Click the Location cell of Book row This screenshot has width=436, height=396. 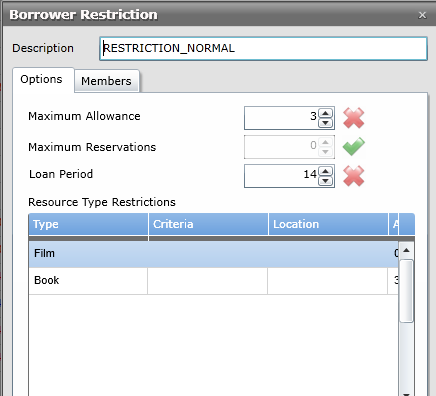point(327,281)
